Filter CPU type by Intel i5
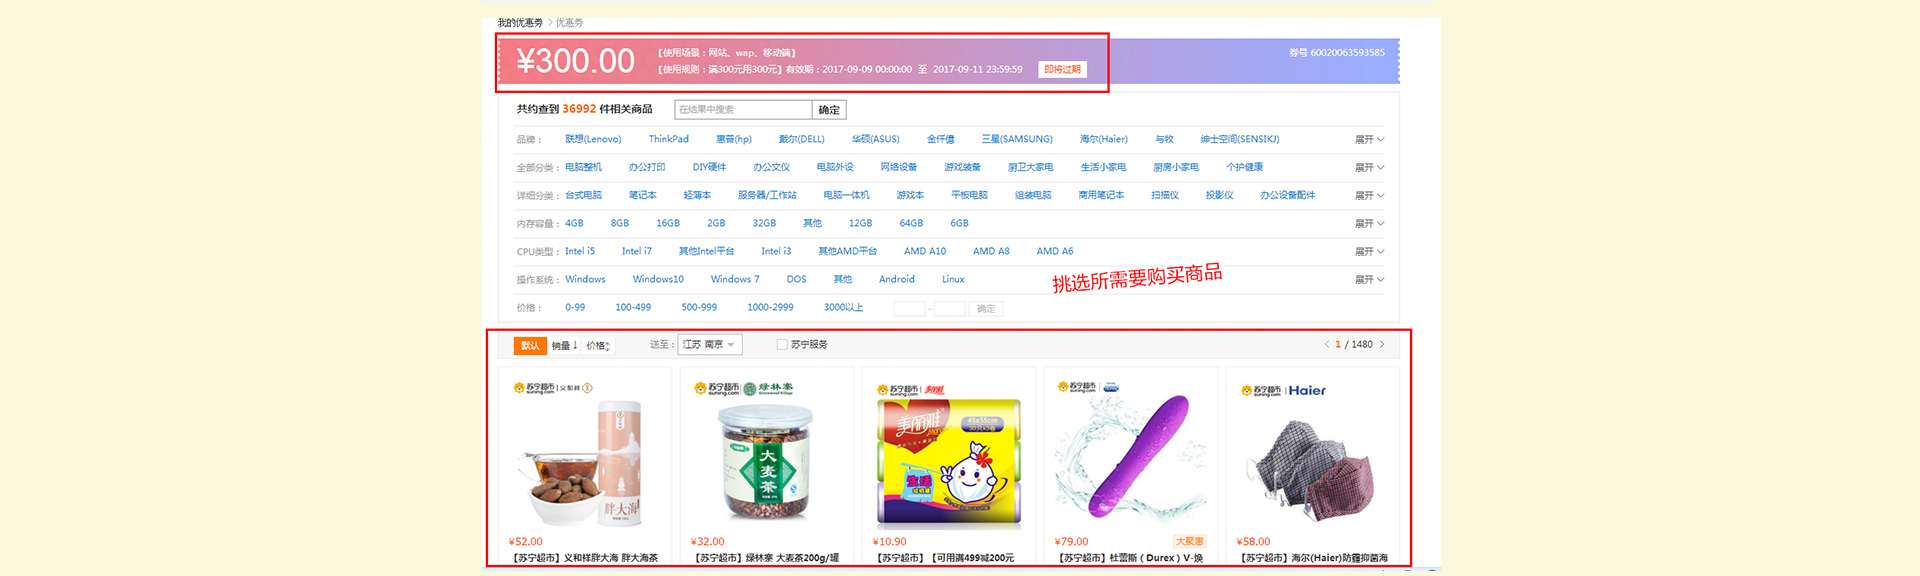The height and width of the screenshot is (576, 1920). (x=580, y=251)
